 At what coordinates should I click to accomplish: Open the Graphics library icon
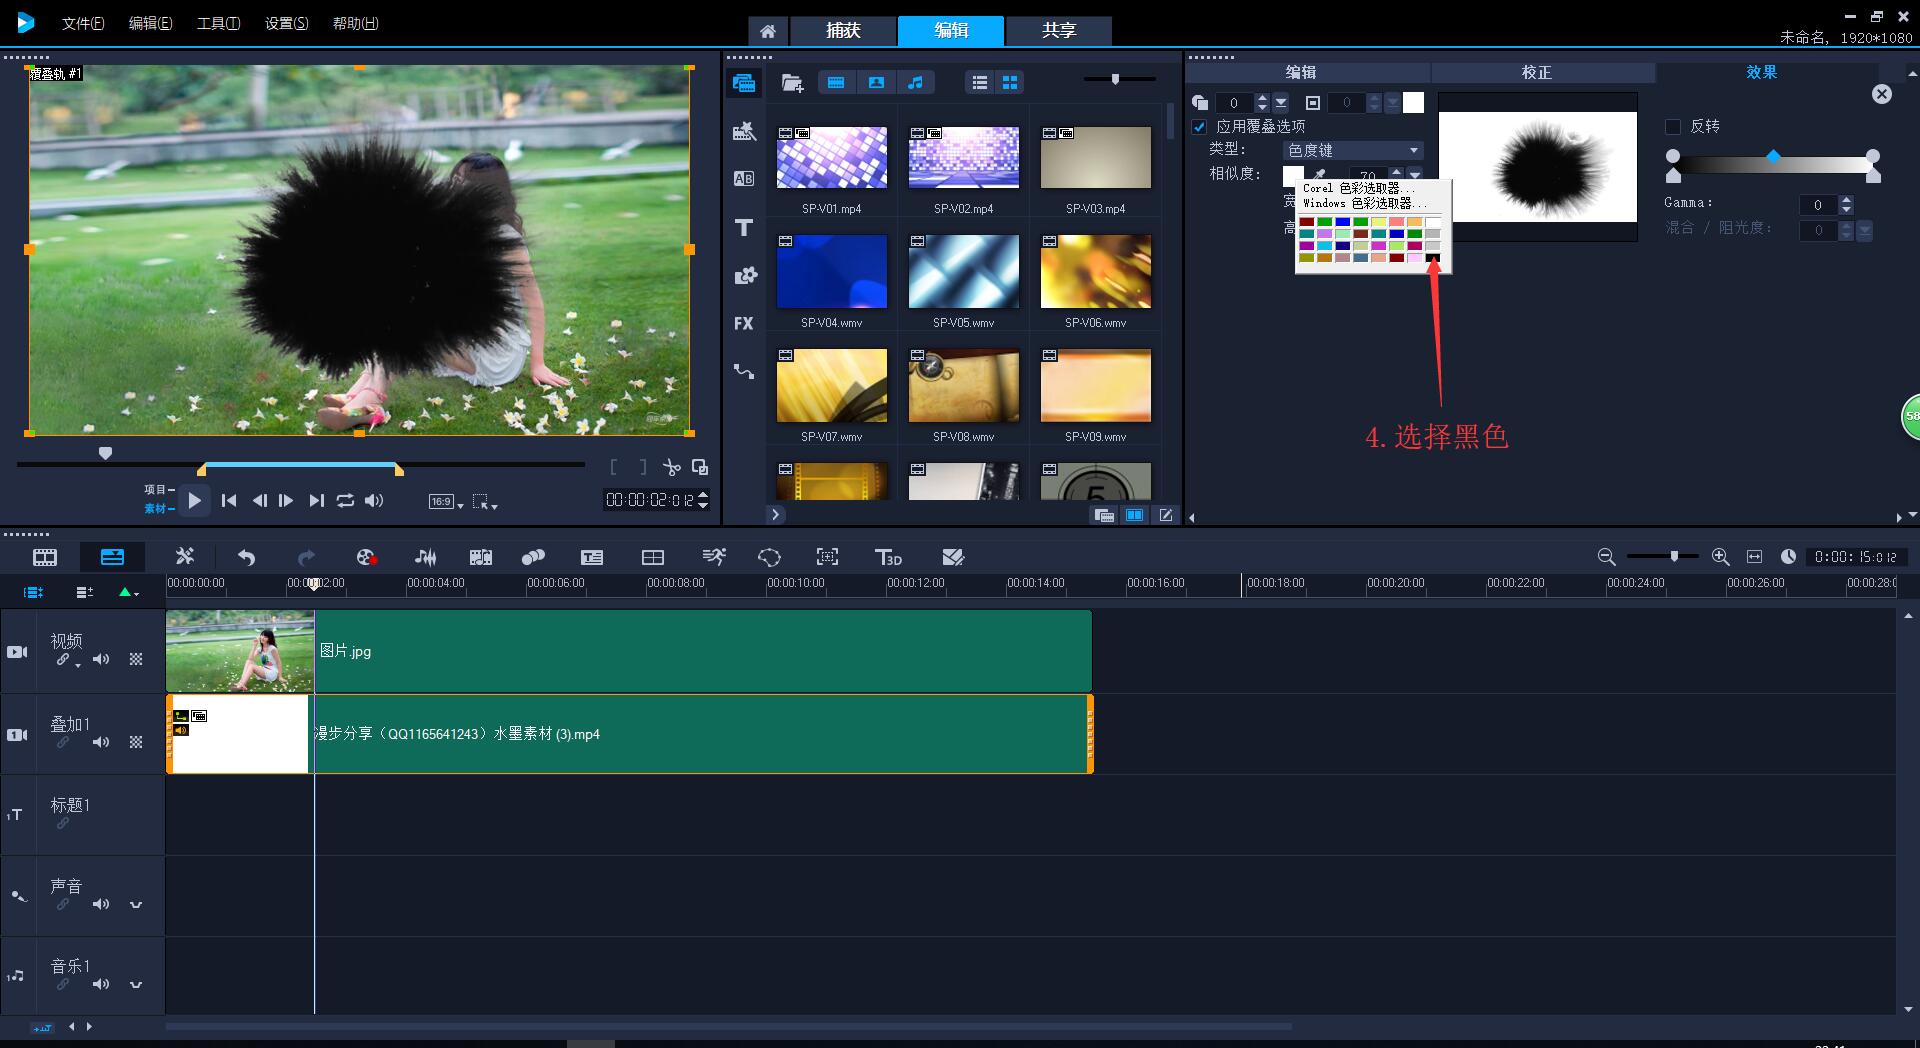[745, 275]
